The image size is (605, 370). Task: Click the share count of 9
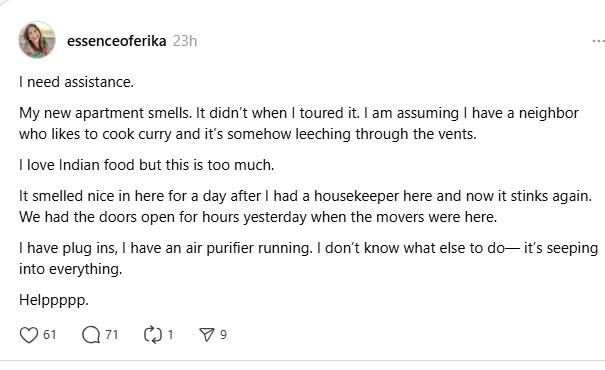pos(223,335)
